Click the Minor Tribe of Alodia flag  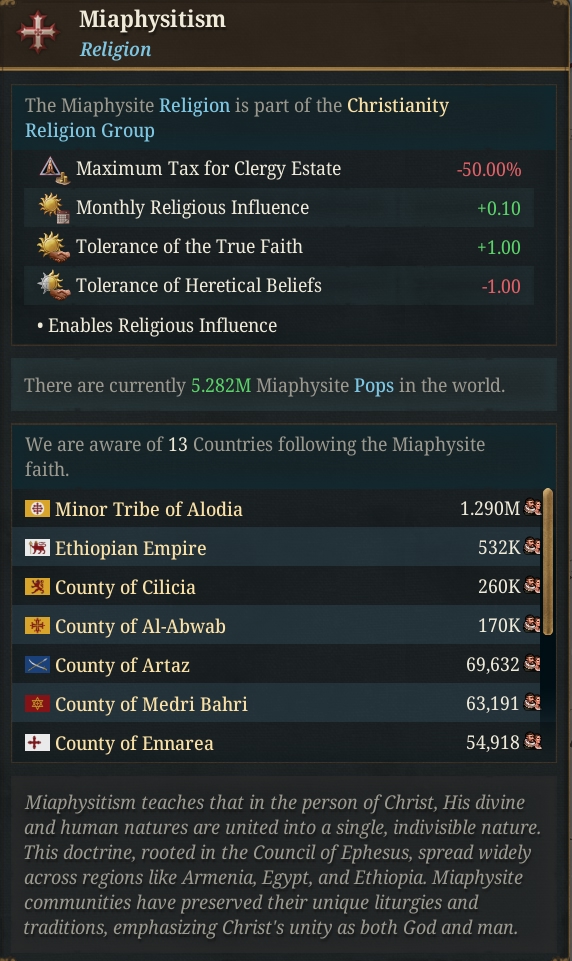click(x=37, y=509)
